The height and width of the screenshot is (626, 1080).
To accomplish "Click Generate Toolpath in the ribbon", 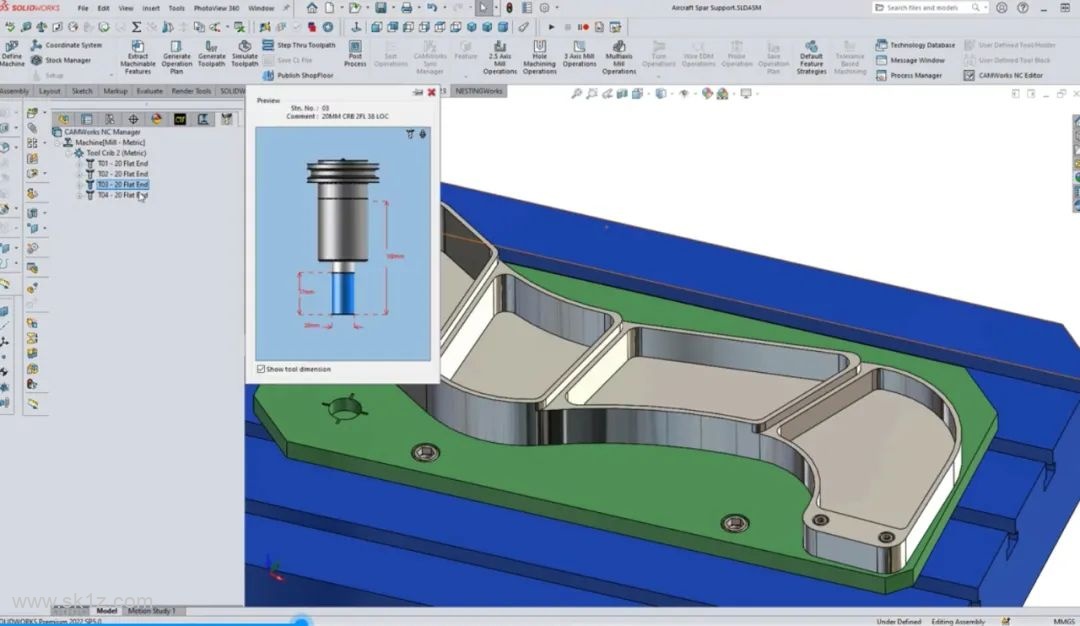I will [211, 54].
